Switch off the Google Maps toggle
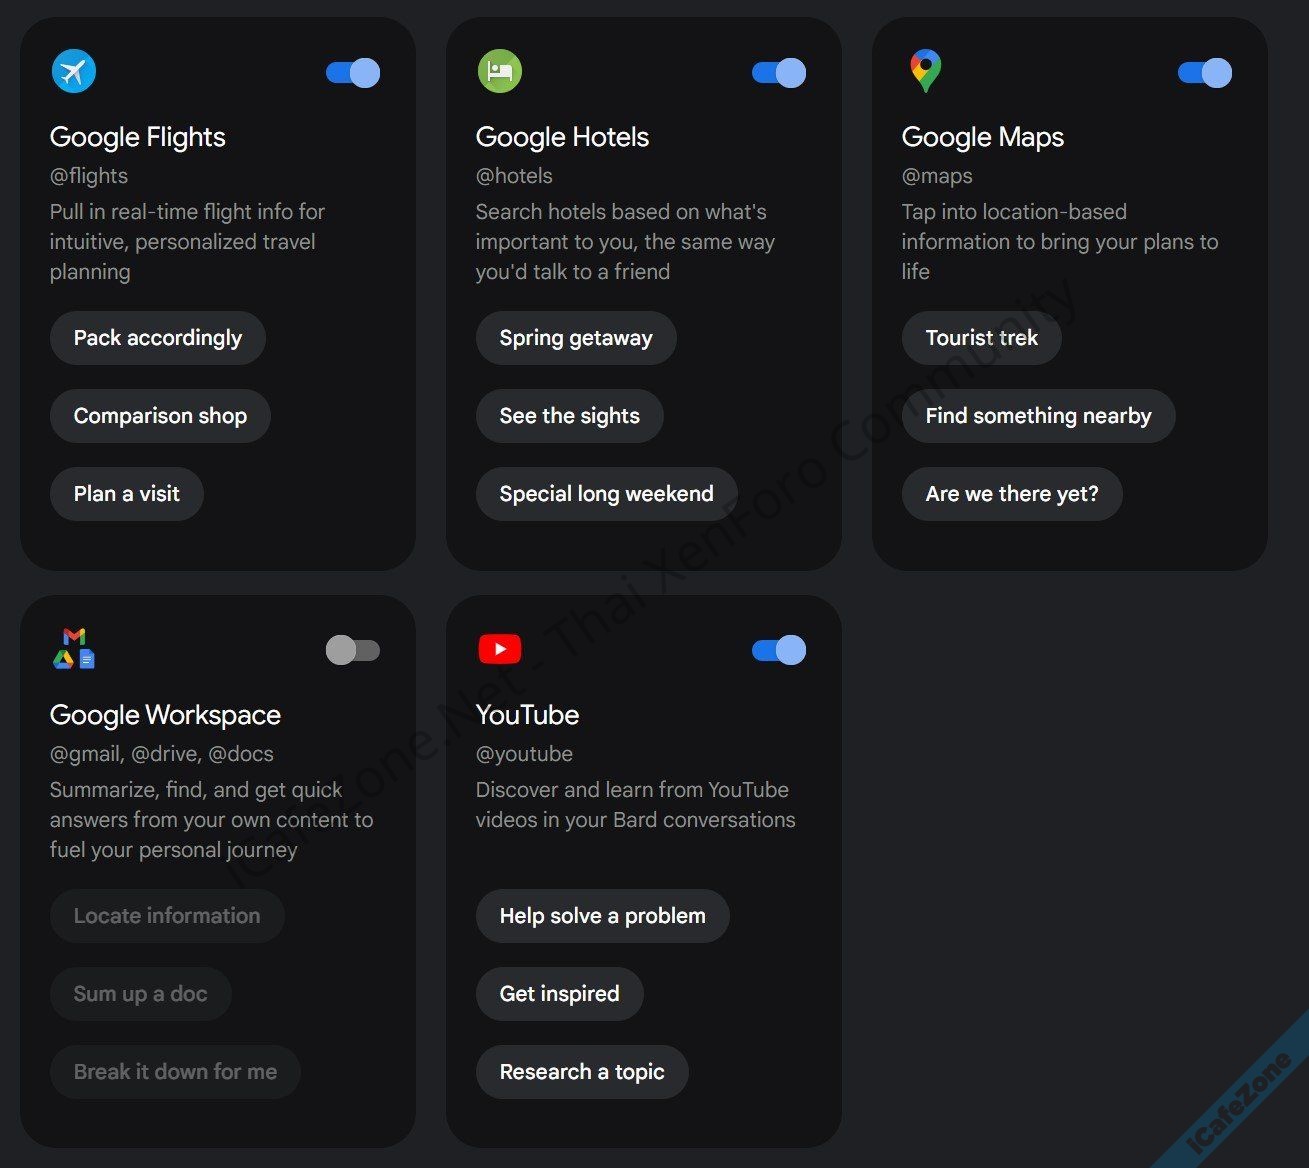The height and width of the screenshot is (1168, 1309). (1205, 73)
